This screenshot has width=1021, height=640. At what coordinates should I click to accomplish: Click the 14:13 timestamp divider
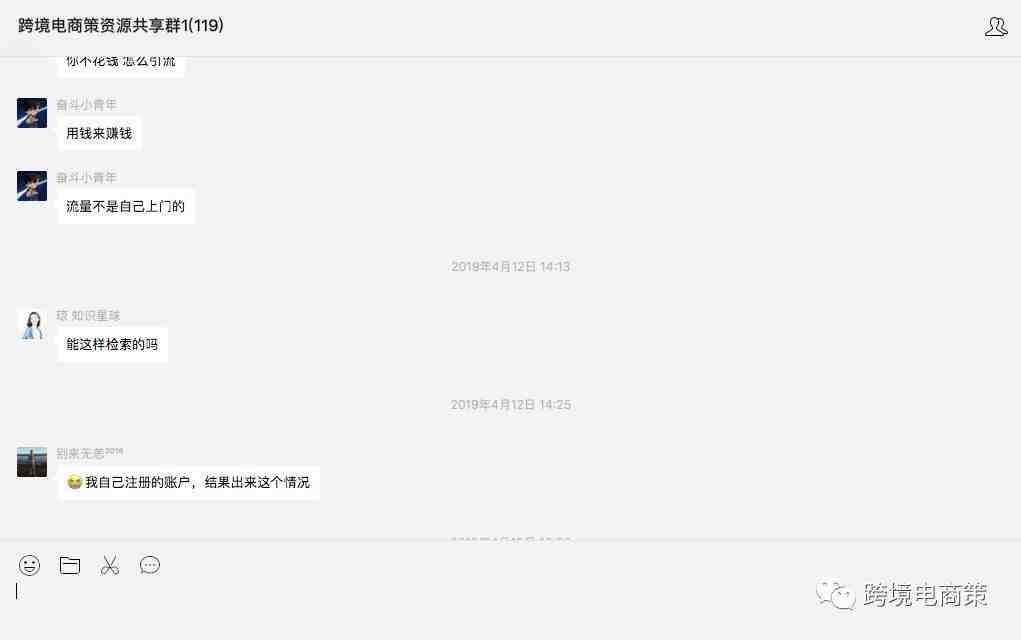(510, 266)
